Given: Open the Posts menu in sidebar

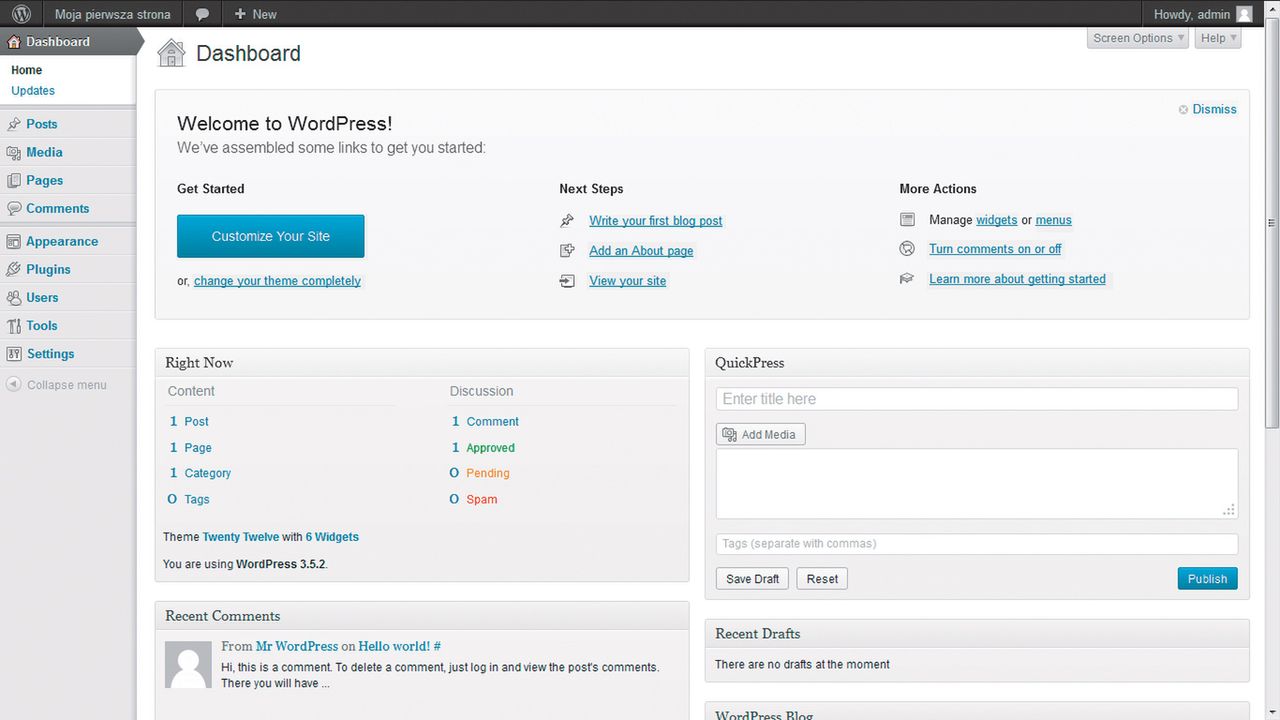Looking at the screenshot, I should pos(68,124).
